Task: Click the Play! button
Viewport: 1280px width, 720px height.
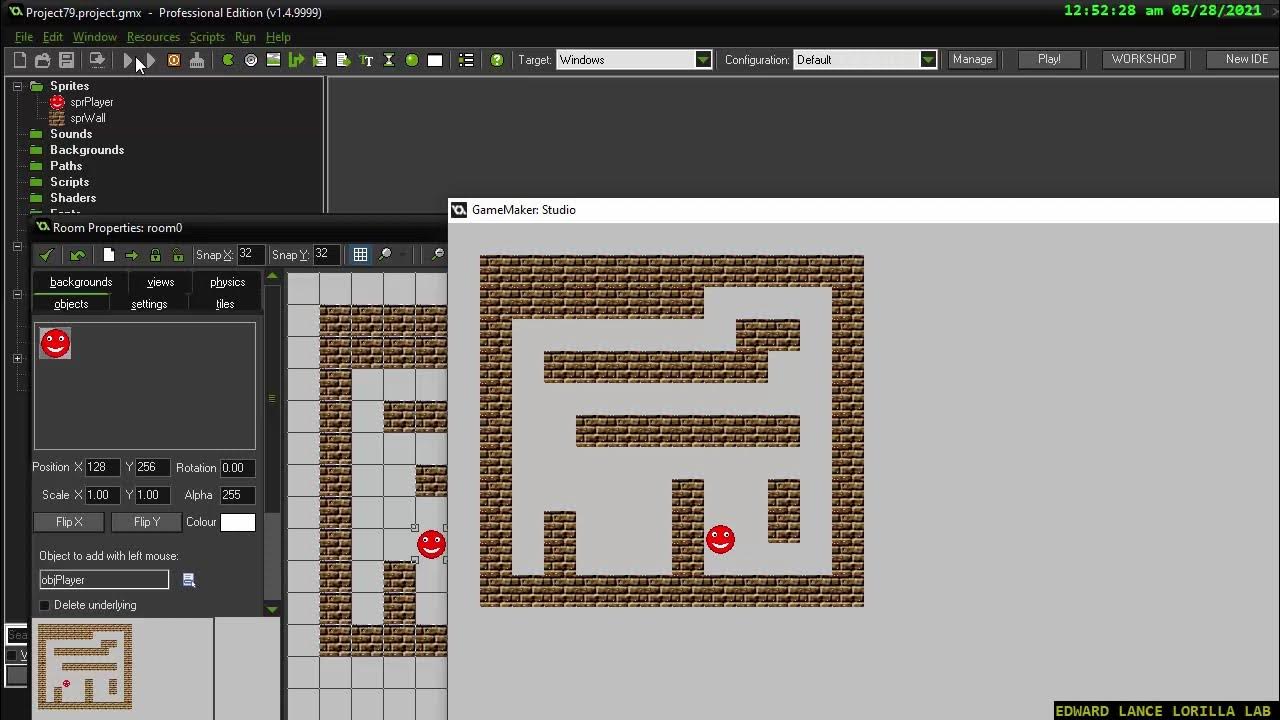Action: tap(1049, 59)
